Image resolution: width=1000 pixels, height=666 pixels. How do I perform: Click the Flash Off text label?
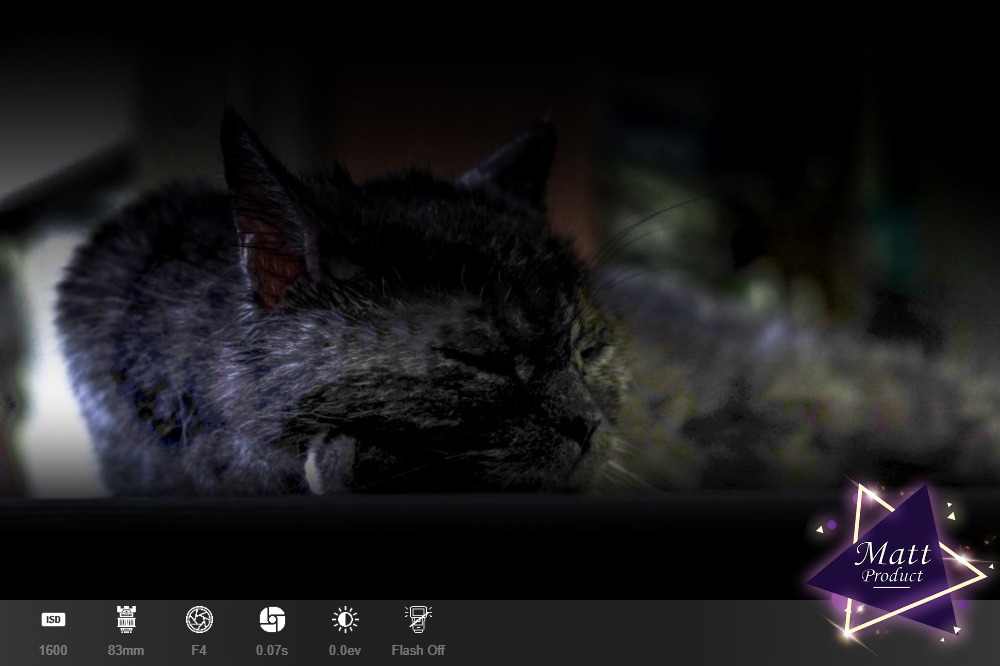click(x=418, y=651)
